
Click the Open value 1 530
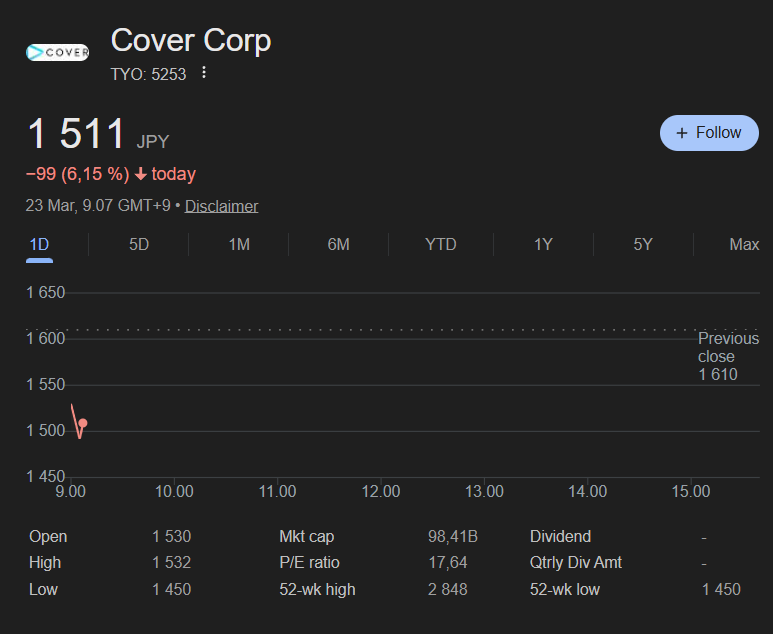coord(172,536)
